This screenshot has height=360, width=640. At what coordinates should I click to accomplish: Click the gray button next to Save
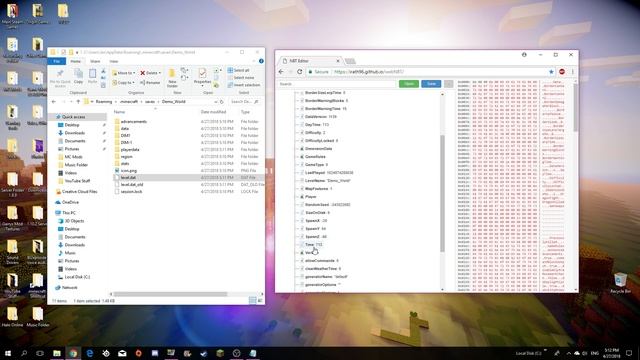[x=449, y=84]
